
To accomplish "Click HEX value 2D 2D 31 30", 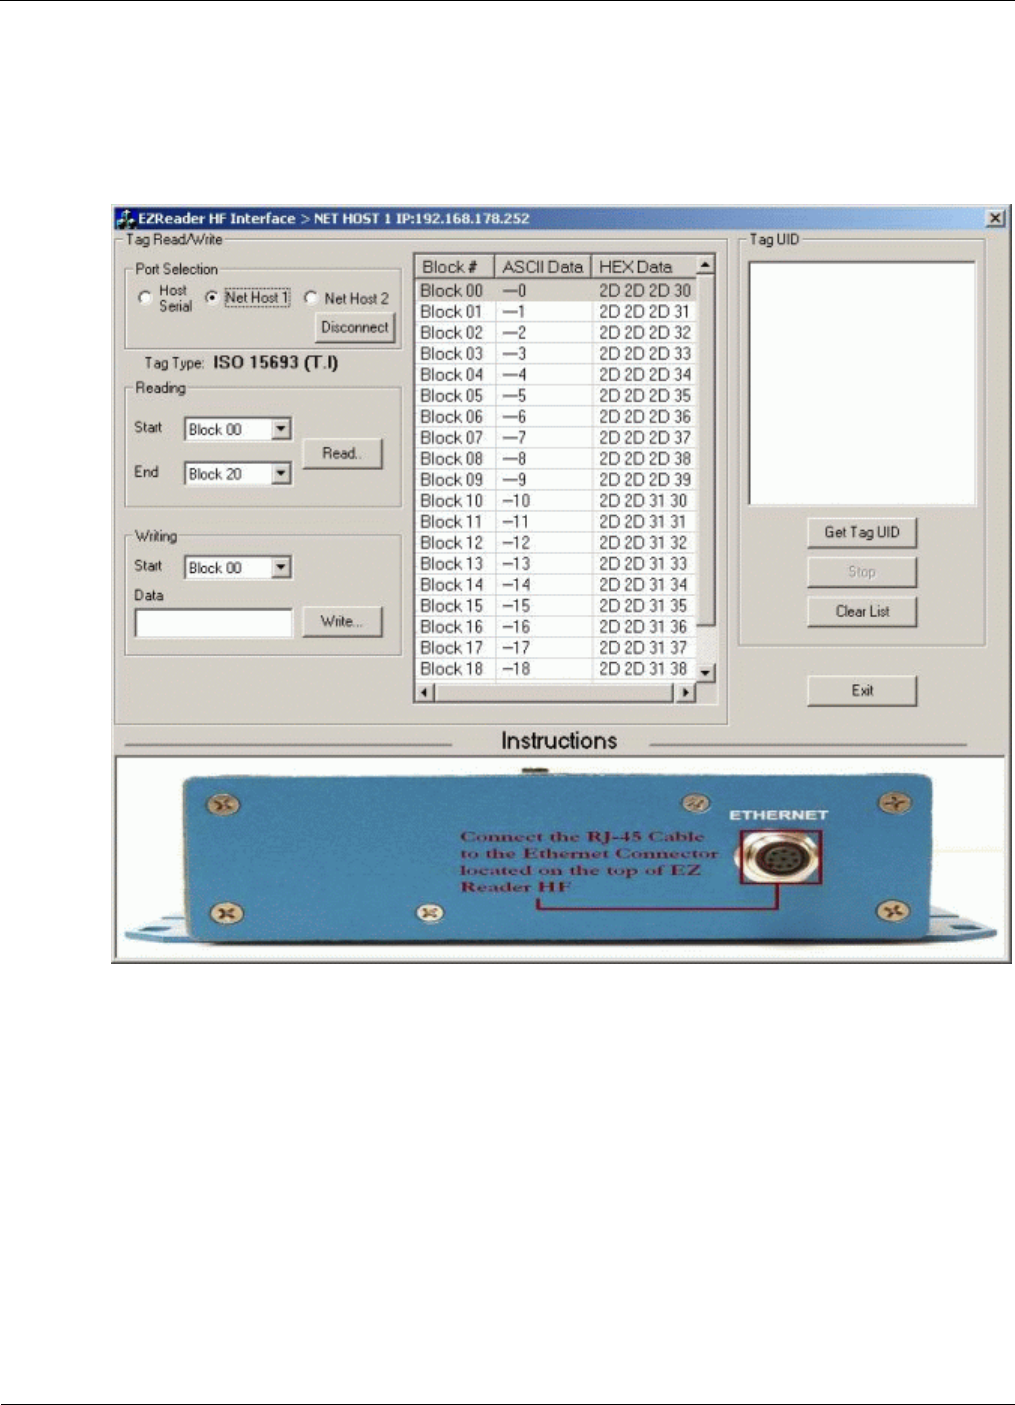I will 643,500.
